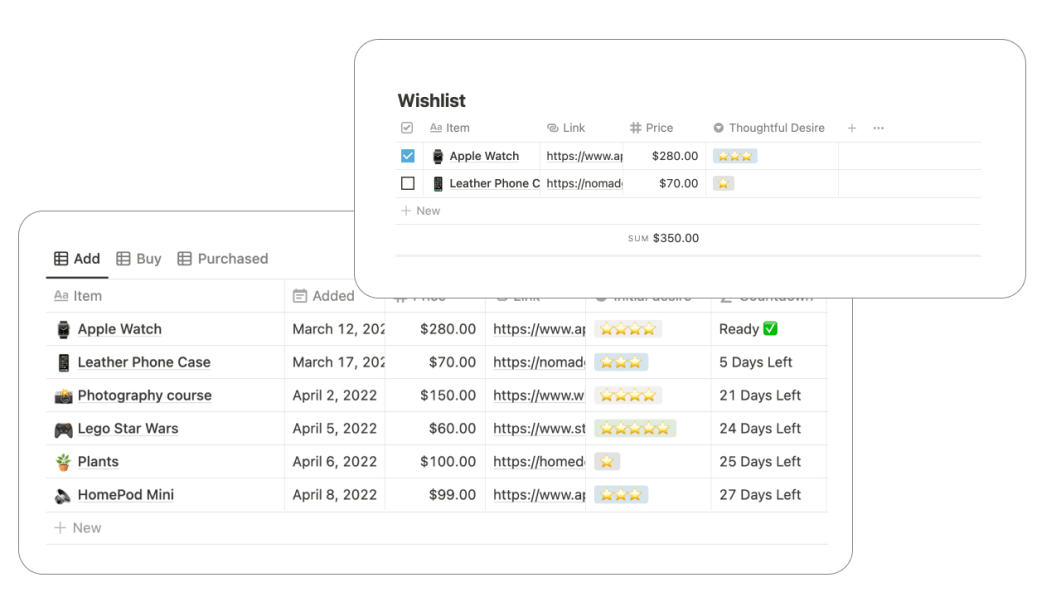Open the three-dot options menu in Wishlist header
1061x597 pixels.
click(878, 128)
